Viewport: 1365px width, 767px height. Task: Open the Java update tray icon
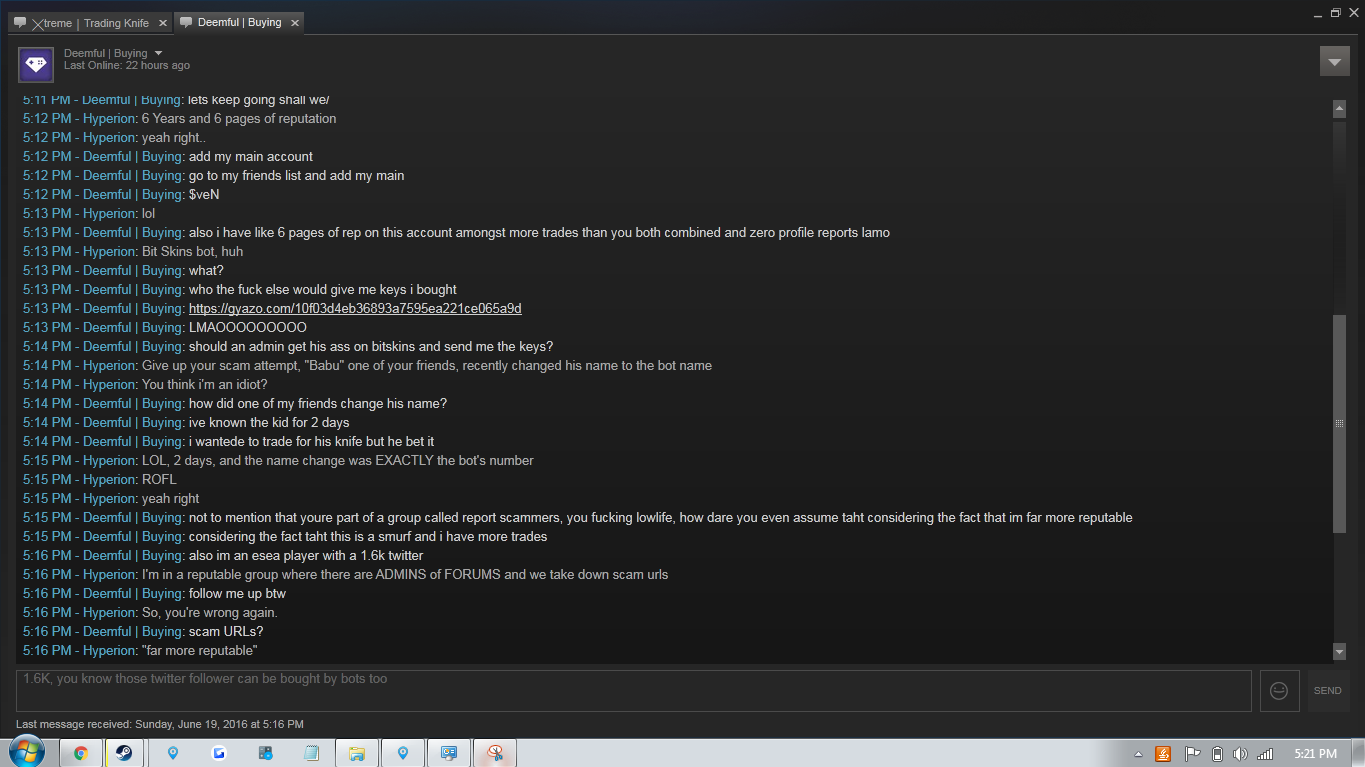(x=1164, y=754)
